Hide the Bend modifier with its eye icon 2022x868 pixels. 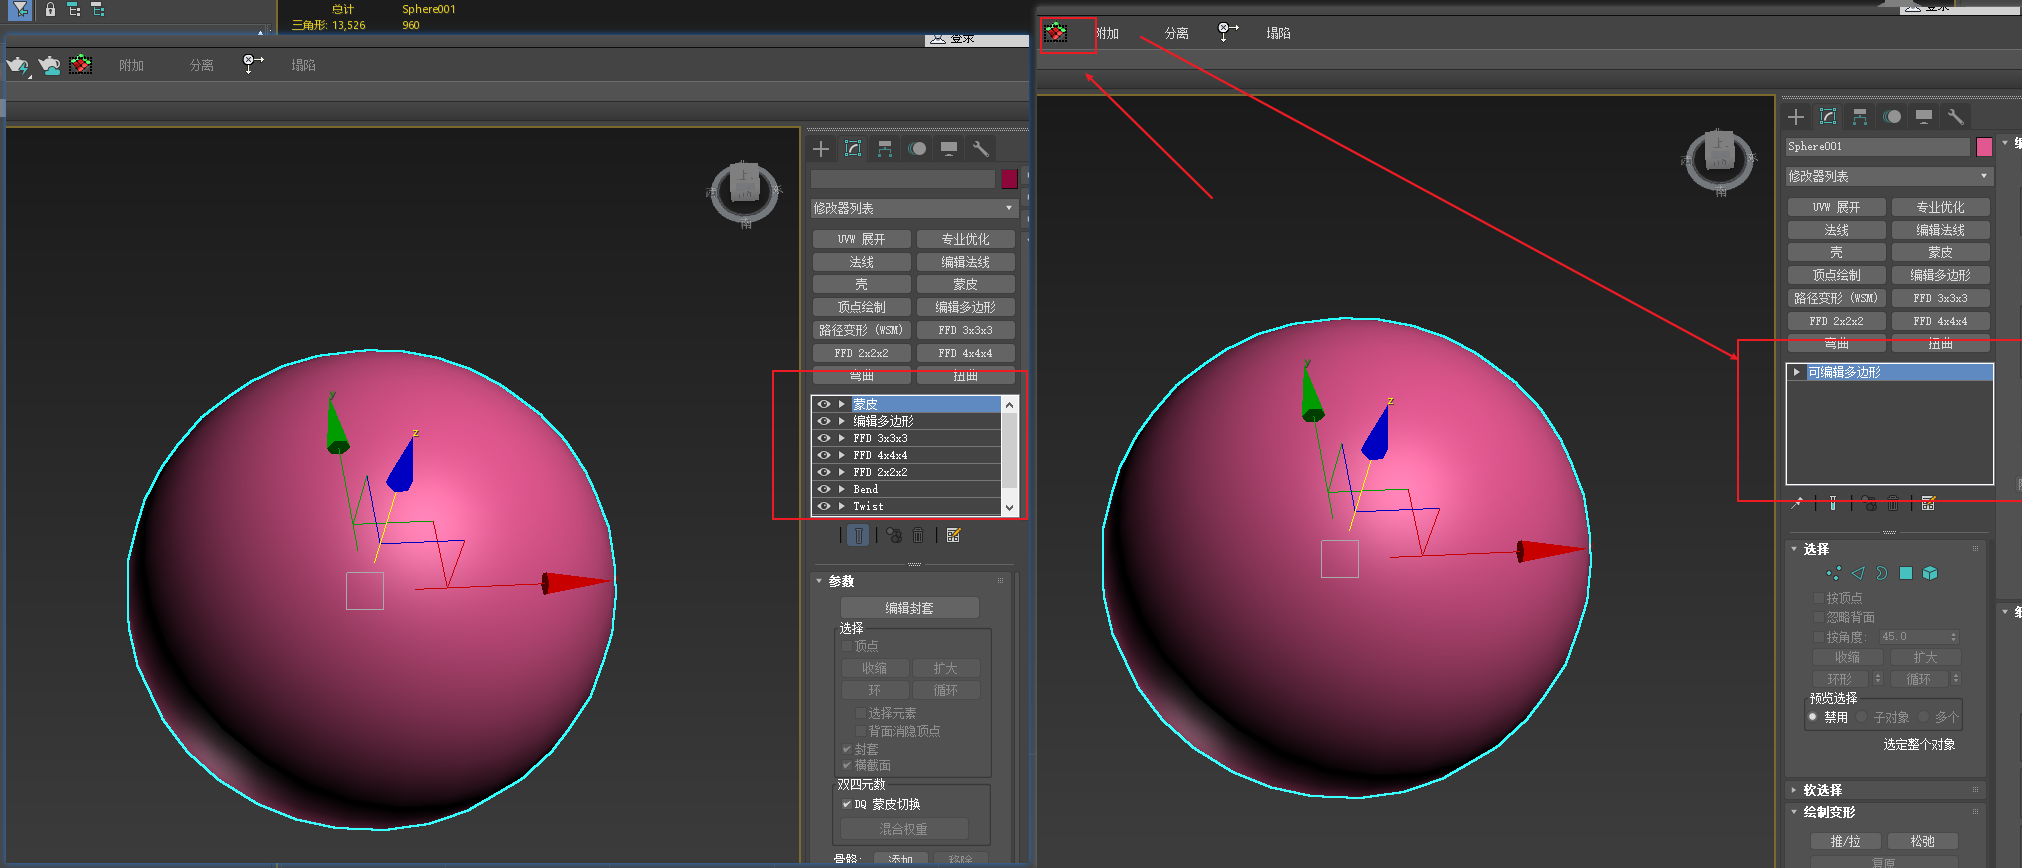(x=824, y=489)
